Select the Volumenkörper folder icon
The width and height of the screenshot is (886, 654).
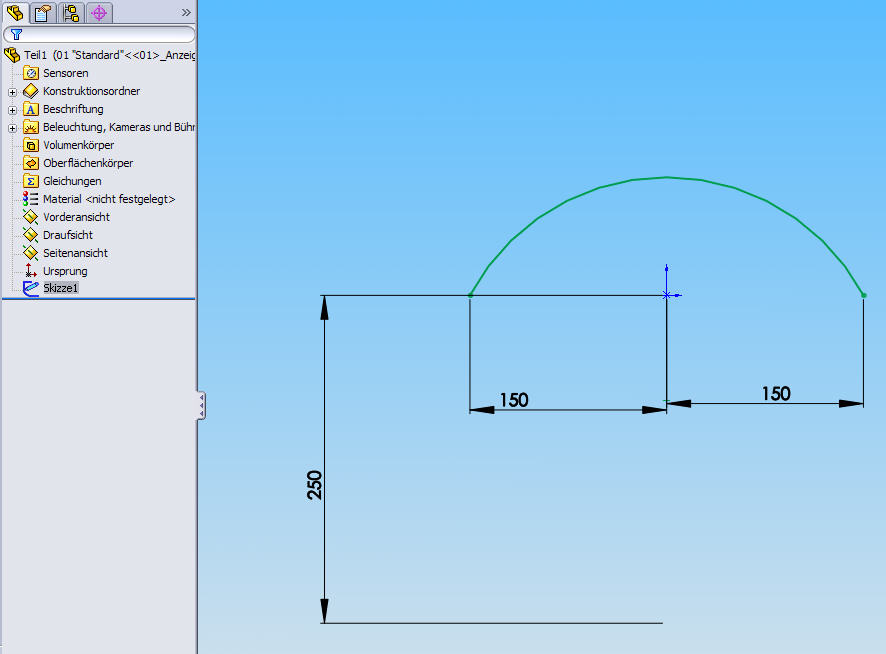pos(31,145)
